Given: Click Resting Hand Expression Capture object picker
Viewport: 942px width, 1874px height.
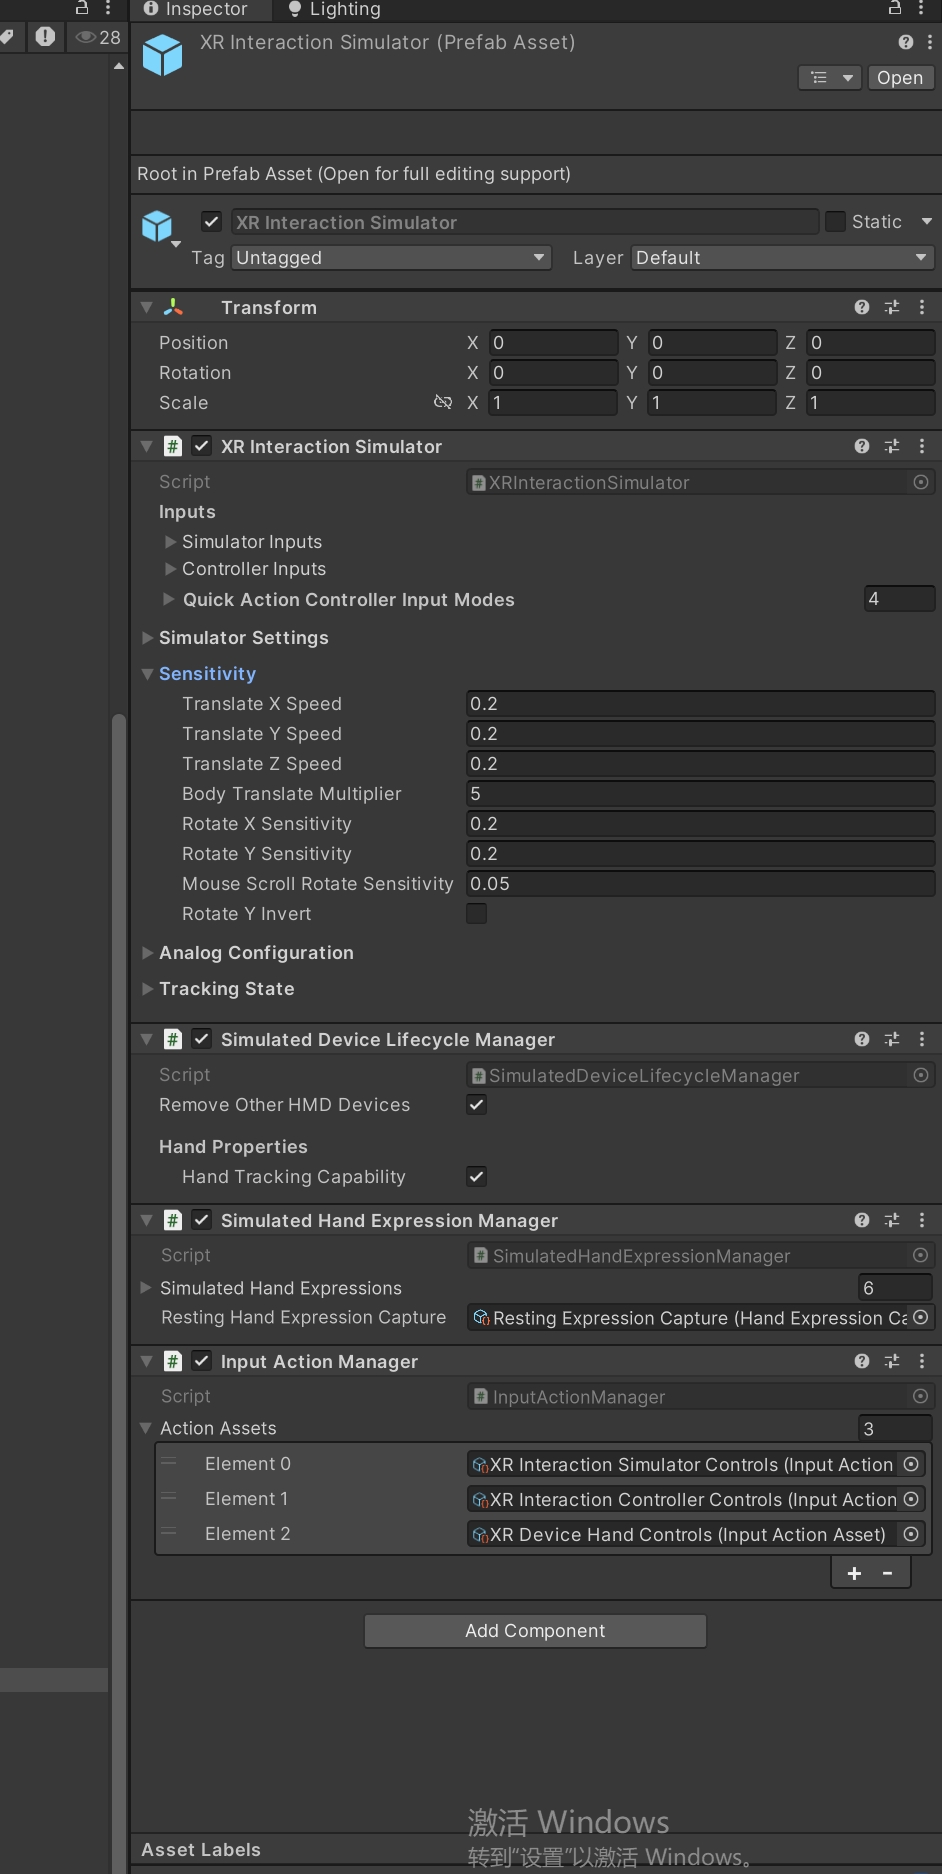Looking at the screenshot, I should tap(921, 1318).
